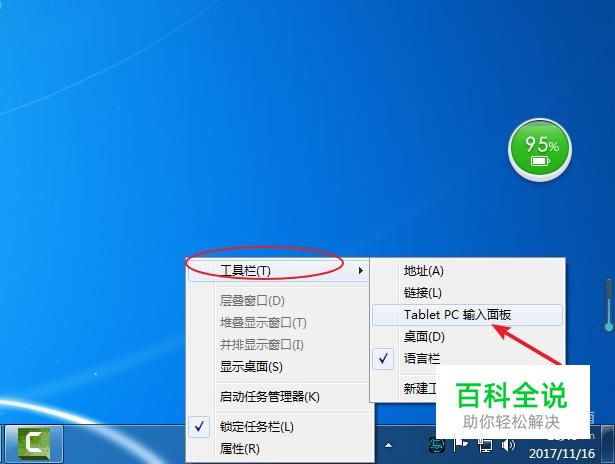Open the Camtasia app in the taskbar
The width and height of the screenshot is (615, 464).
point(34,444)
